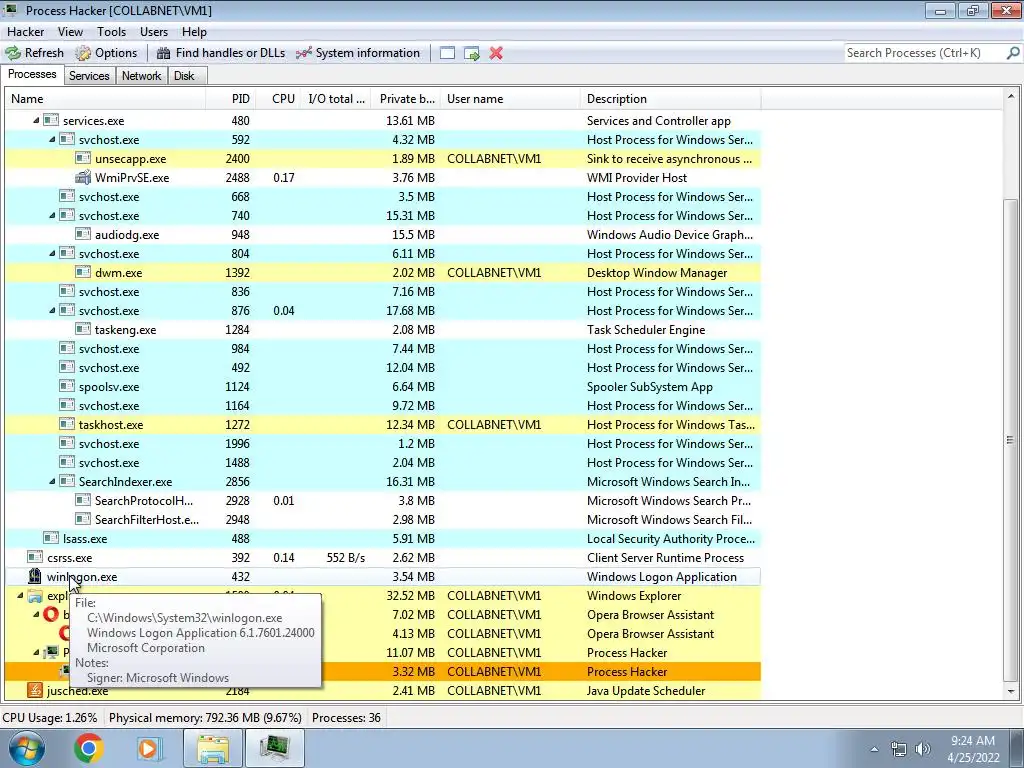Collapse svchost.exe PID 876 node

point(52,311)
